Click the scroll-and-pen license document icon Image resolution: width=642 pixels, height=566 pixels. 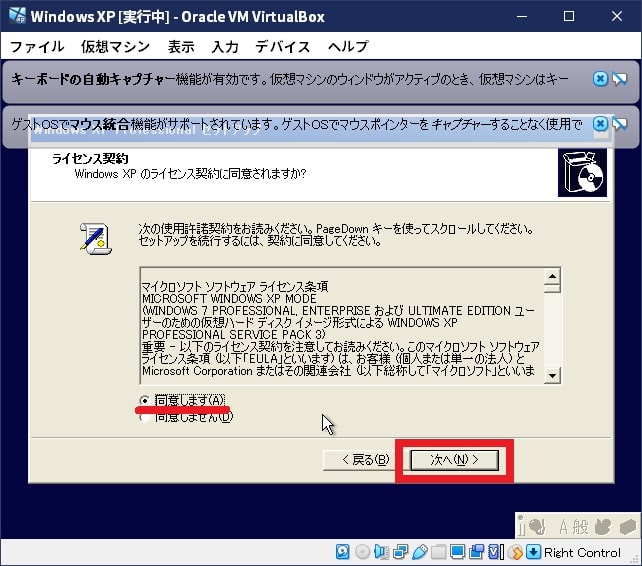(96, 239)
